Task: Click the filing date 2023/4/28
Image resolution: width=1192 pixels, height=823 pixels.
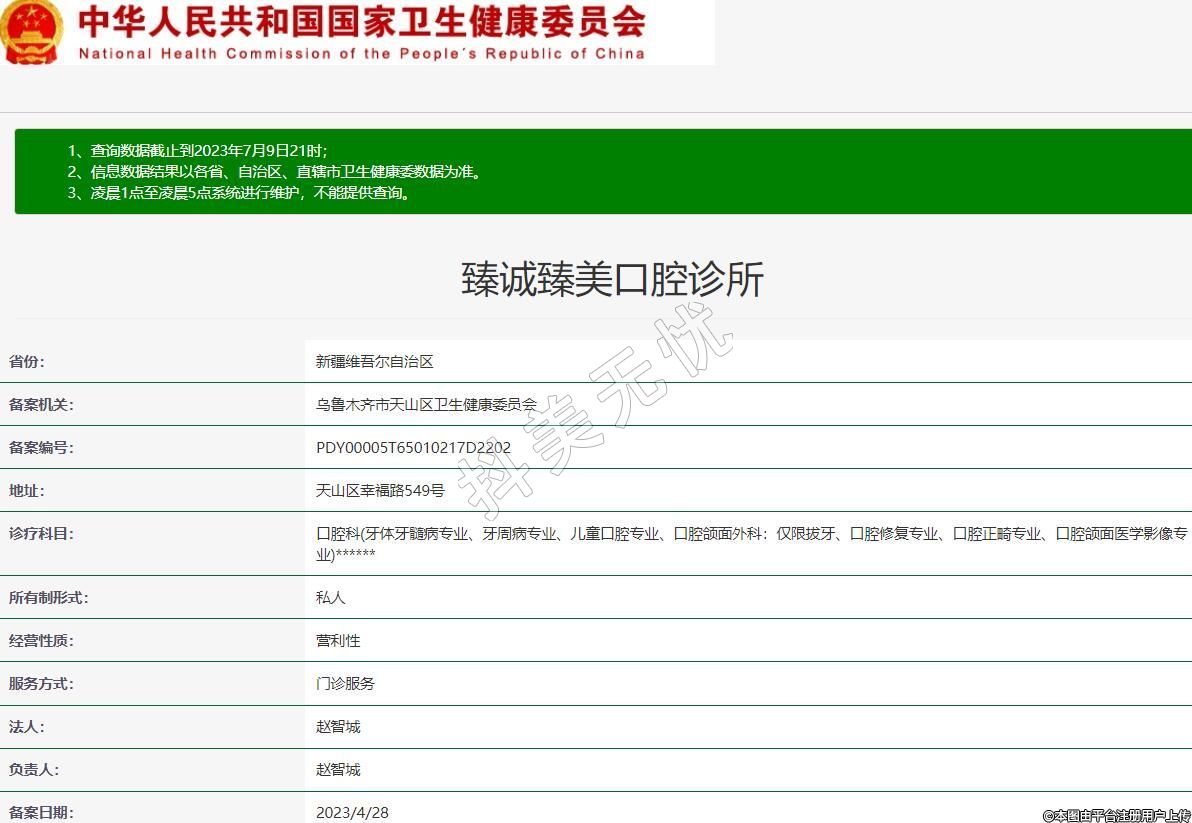Action: (351, 812)
